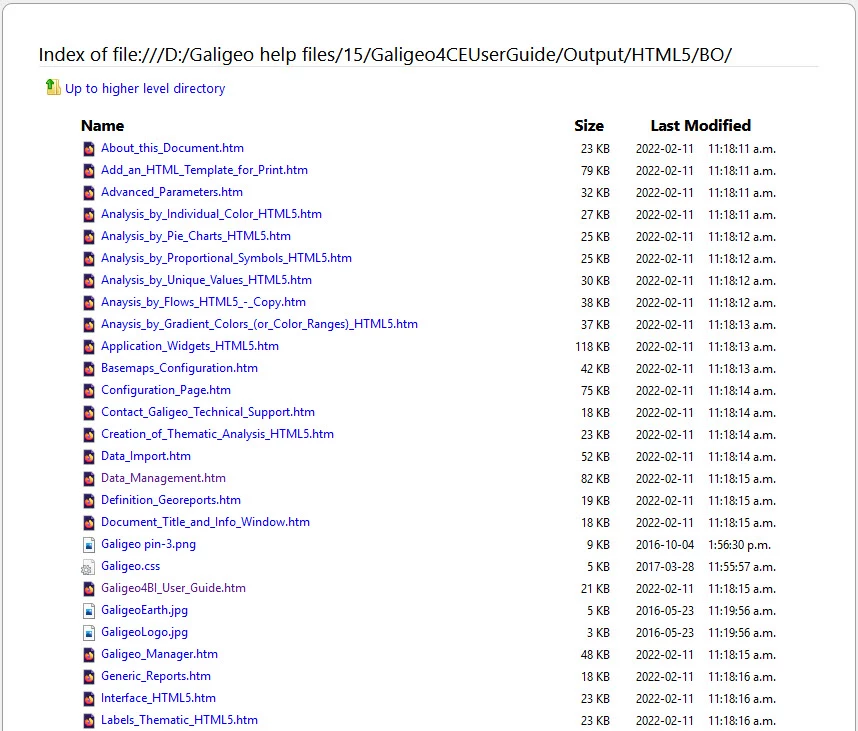The height and width of the screenshot is (731, 858).
Task: Open GaligeoLogo.jpg image
Action: pos(144,632)
